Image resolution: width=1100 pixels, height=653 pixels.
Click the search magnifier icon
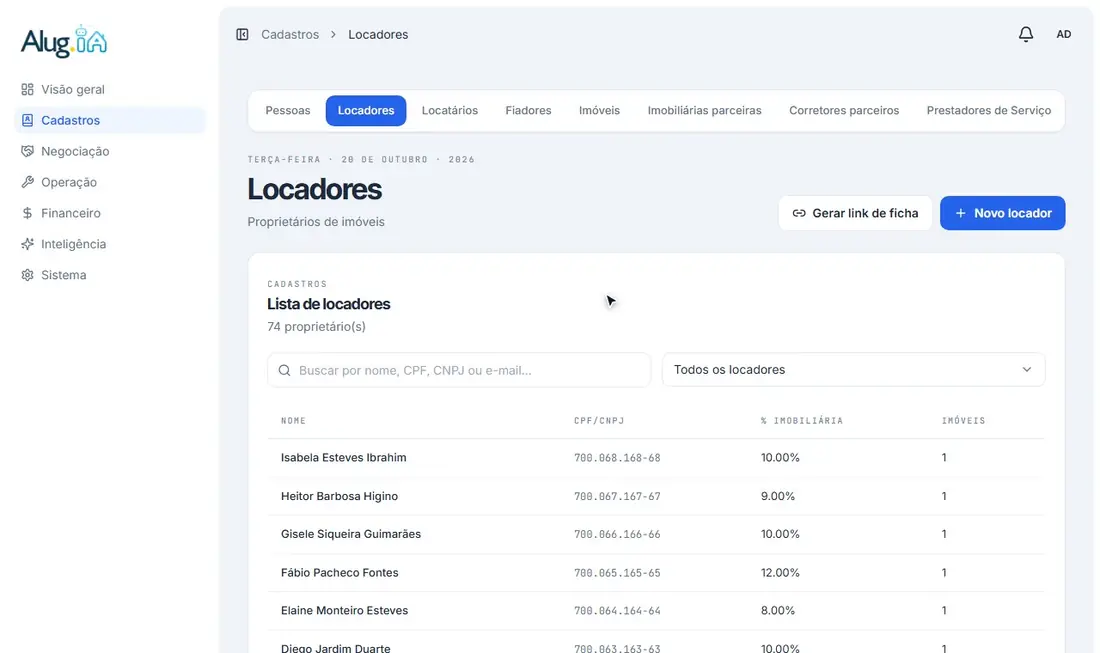tap(284, 370)
